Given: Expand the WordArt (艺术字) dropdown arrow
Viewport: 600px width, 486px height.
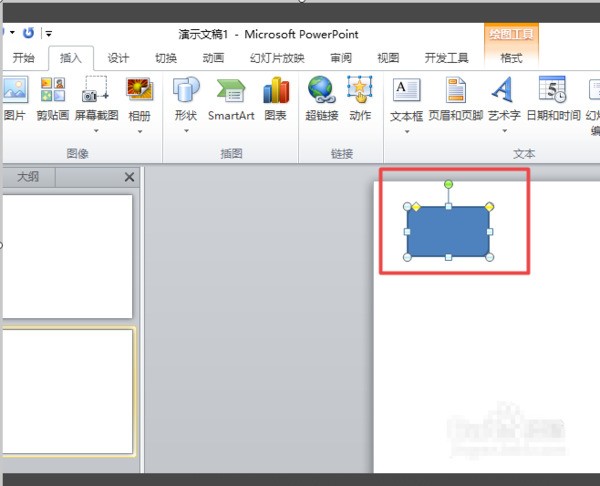Looking at the screenshot, I should click(x=504, y=130).
